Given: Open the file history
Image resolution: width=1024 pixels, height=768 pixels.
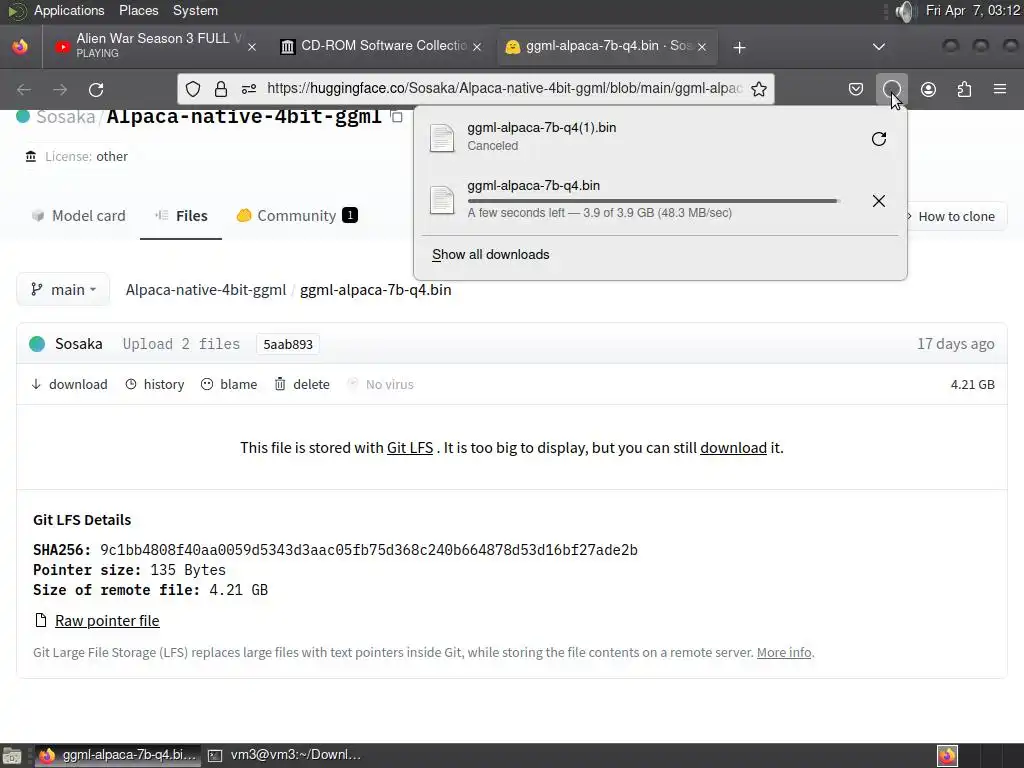Looking at the screenshot, I should [155, 385].
